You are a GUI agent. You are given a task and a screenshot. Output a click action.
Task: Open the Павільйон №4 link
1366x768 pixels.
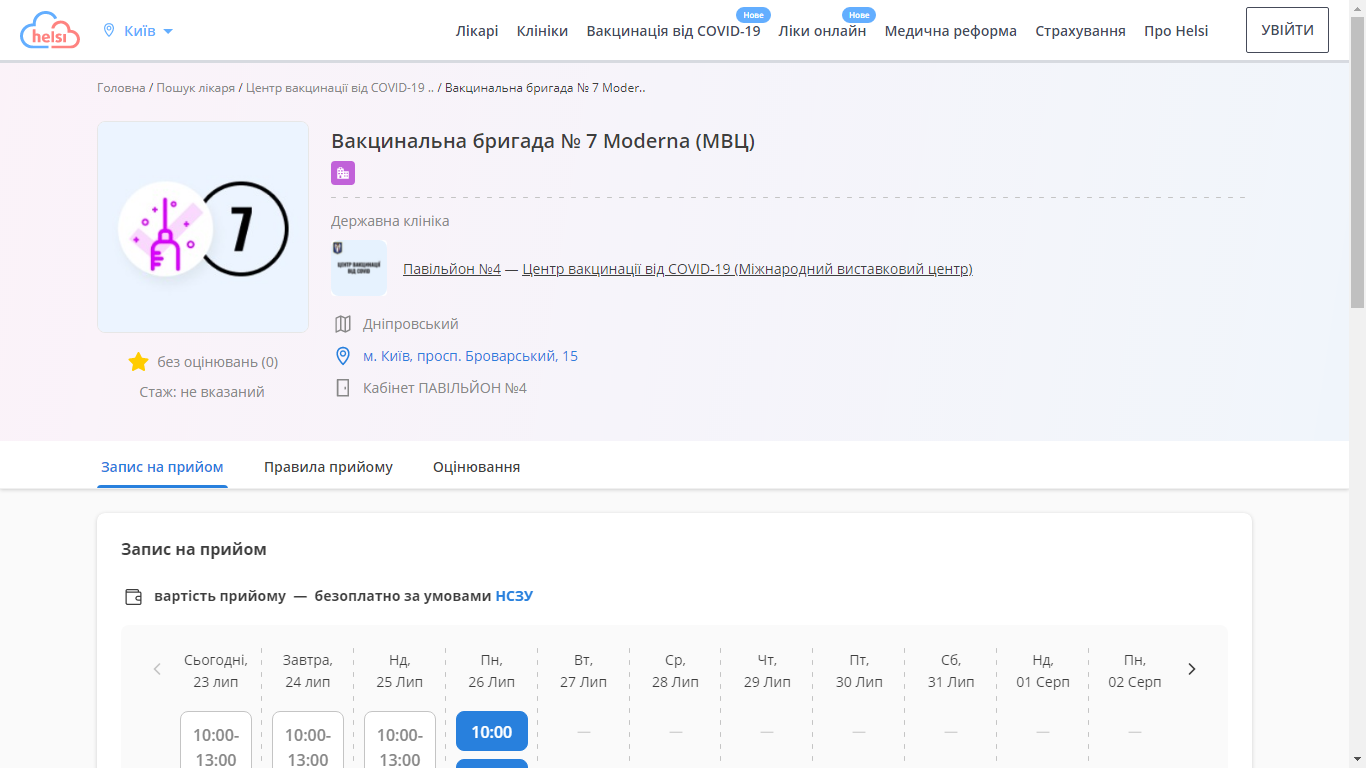coord(452,269)
